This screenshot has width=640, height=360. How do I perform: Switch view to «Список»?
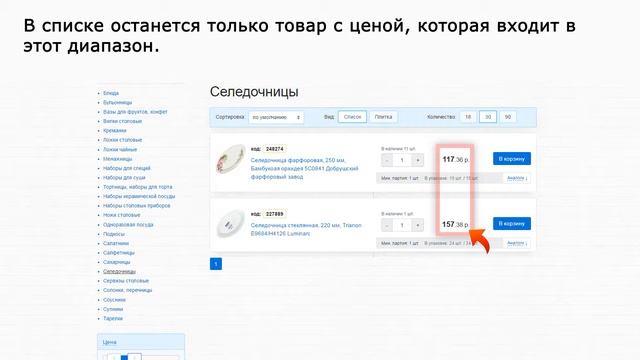(x=352, y=117)
